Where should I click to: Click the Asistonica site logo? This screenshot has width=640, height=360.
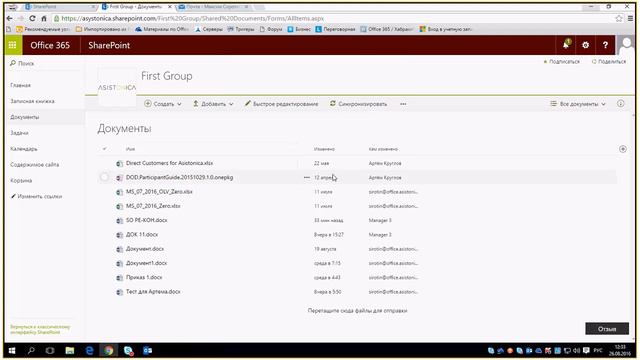coord(117,87)
